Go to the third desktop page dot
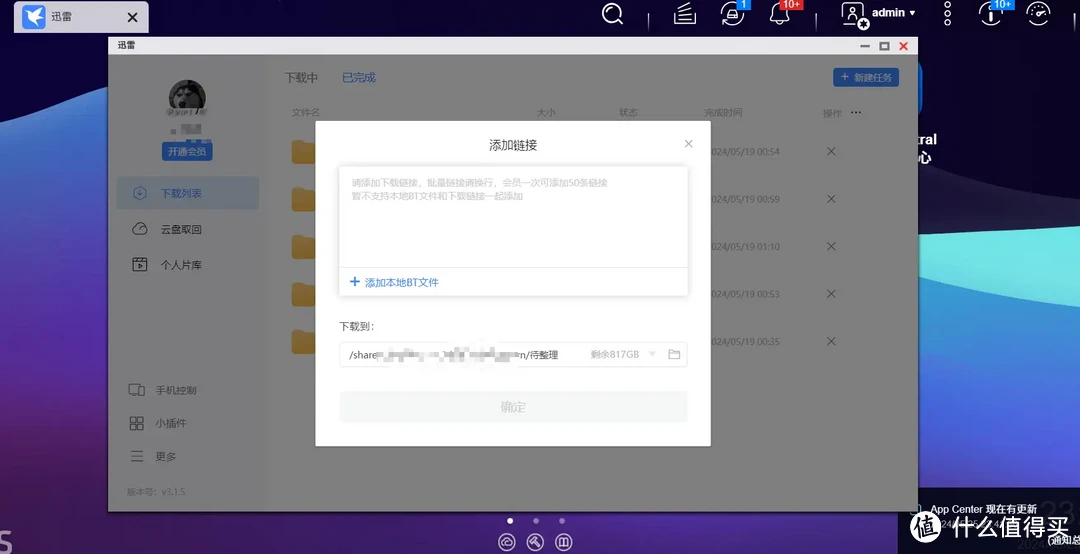The image size is (1080, 554). pos(562,521)
